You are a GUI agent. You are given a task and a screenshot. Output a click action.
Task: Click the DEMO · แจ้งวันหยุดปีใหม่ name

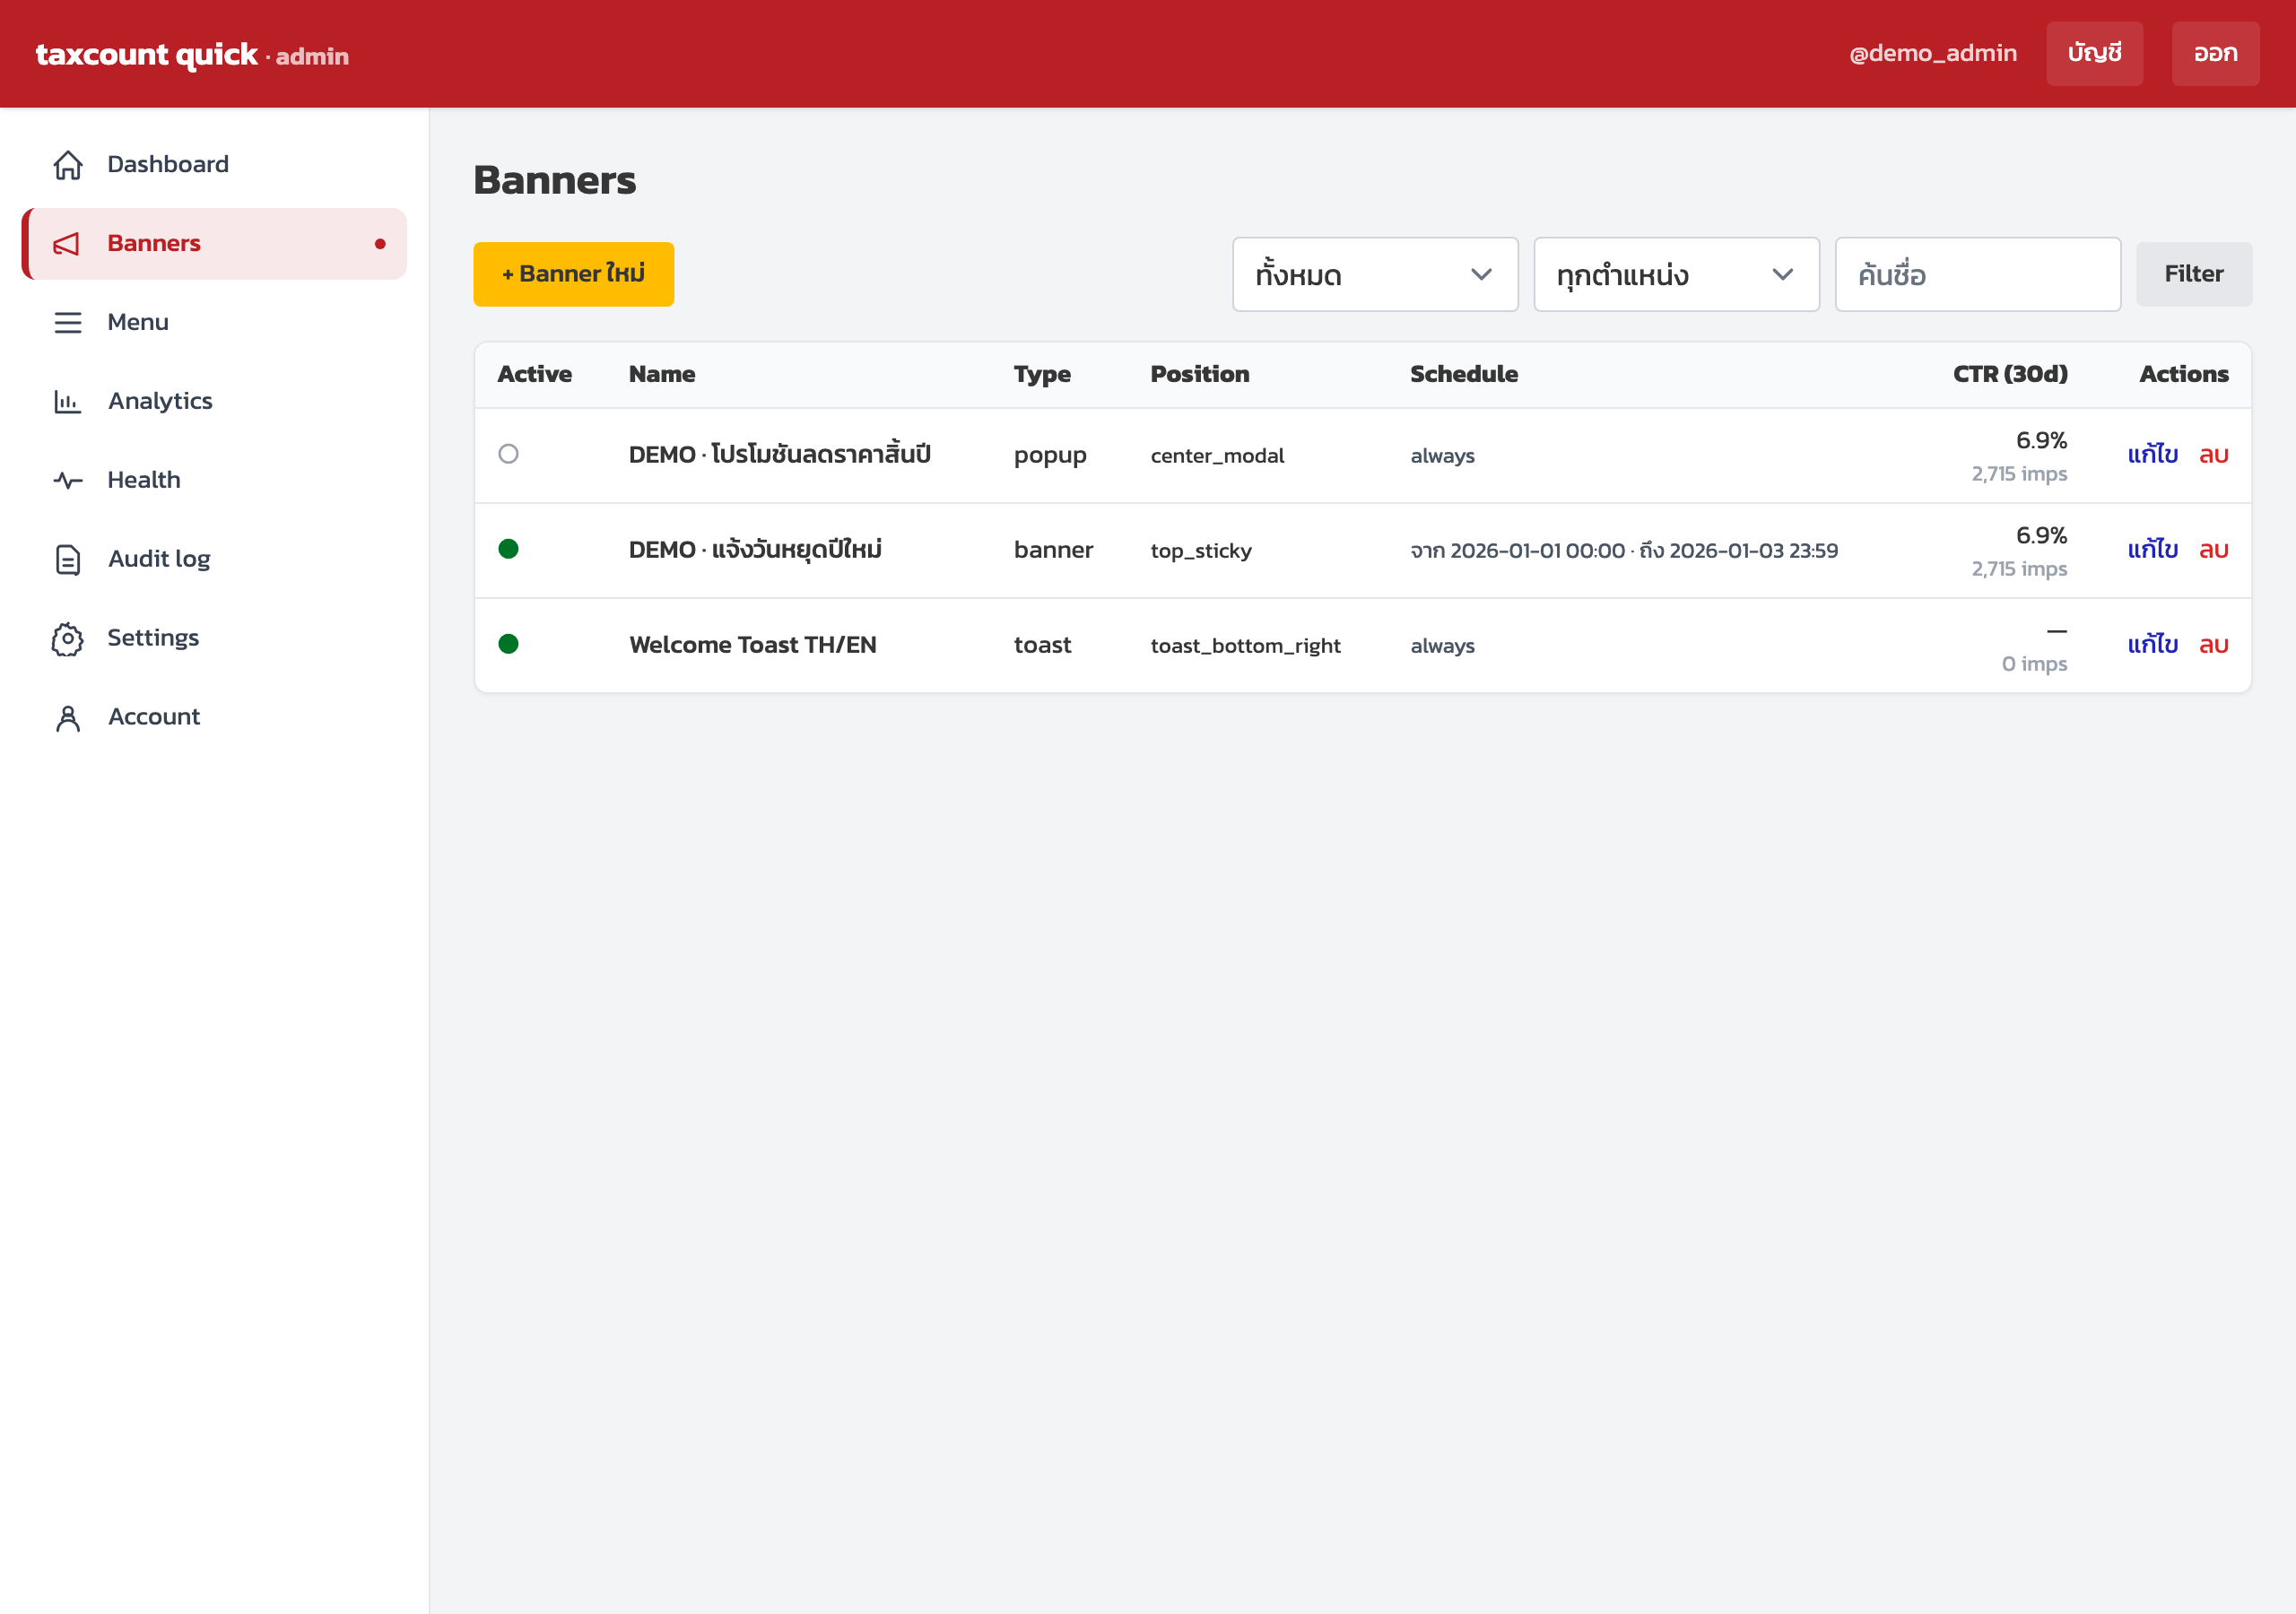tap(755, 550)
